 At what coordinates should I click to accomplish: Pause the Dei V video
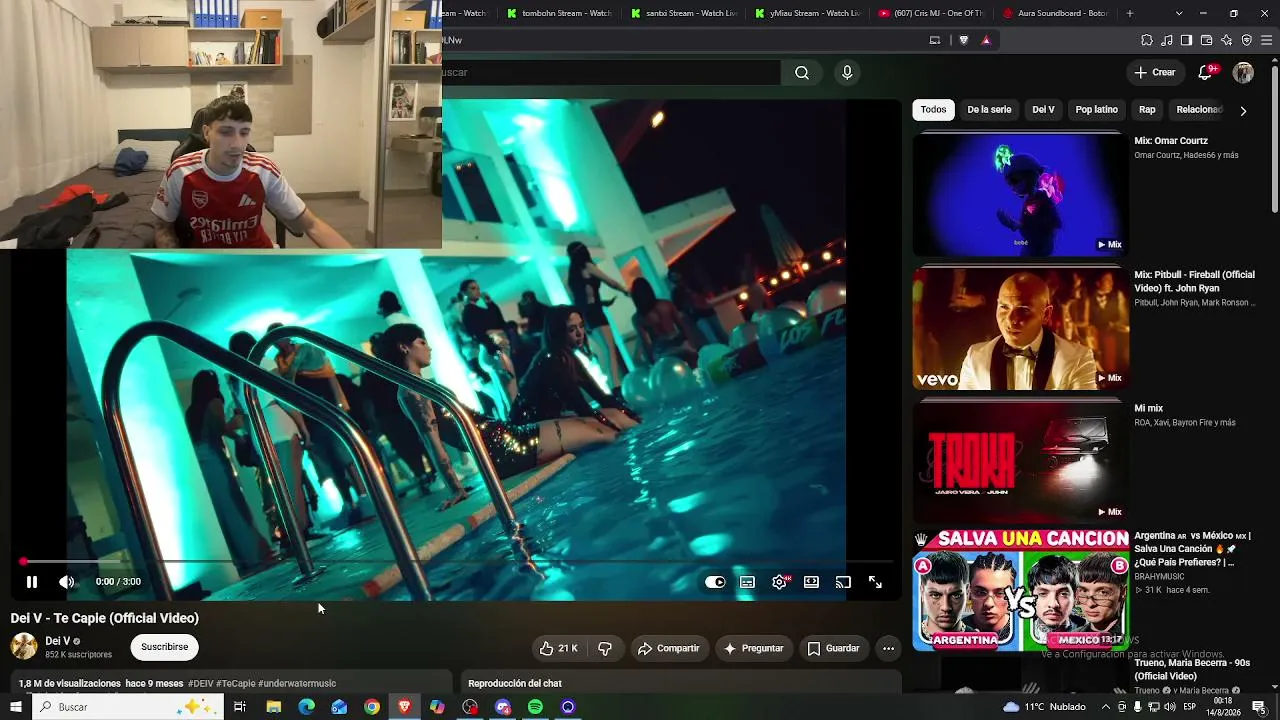[x=32, y=582]
